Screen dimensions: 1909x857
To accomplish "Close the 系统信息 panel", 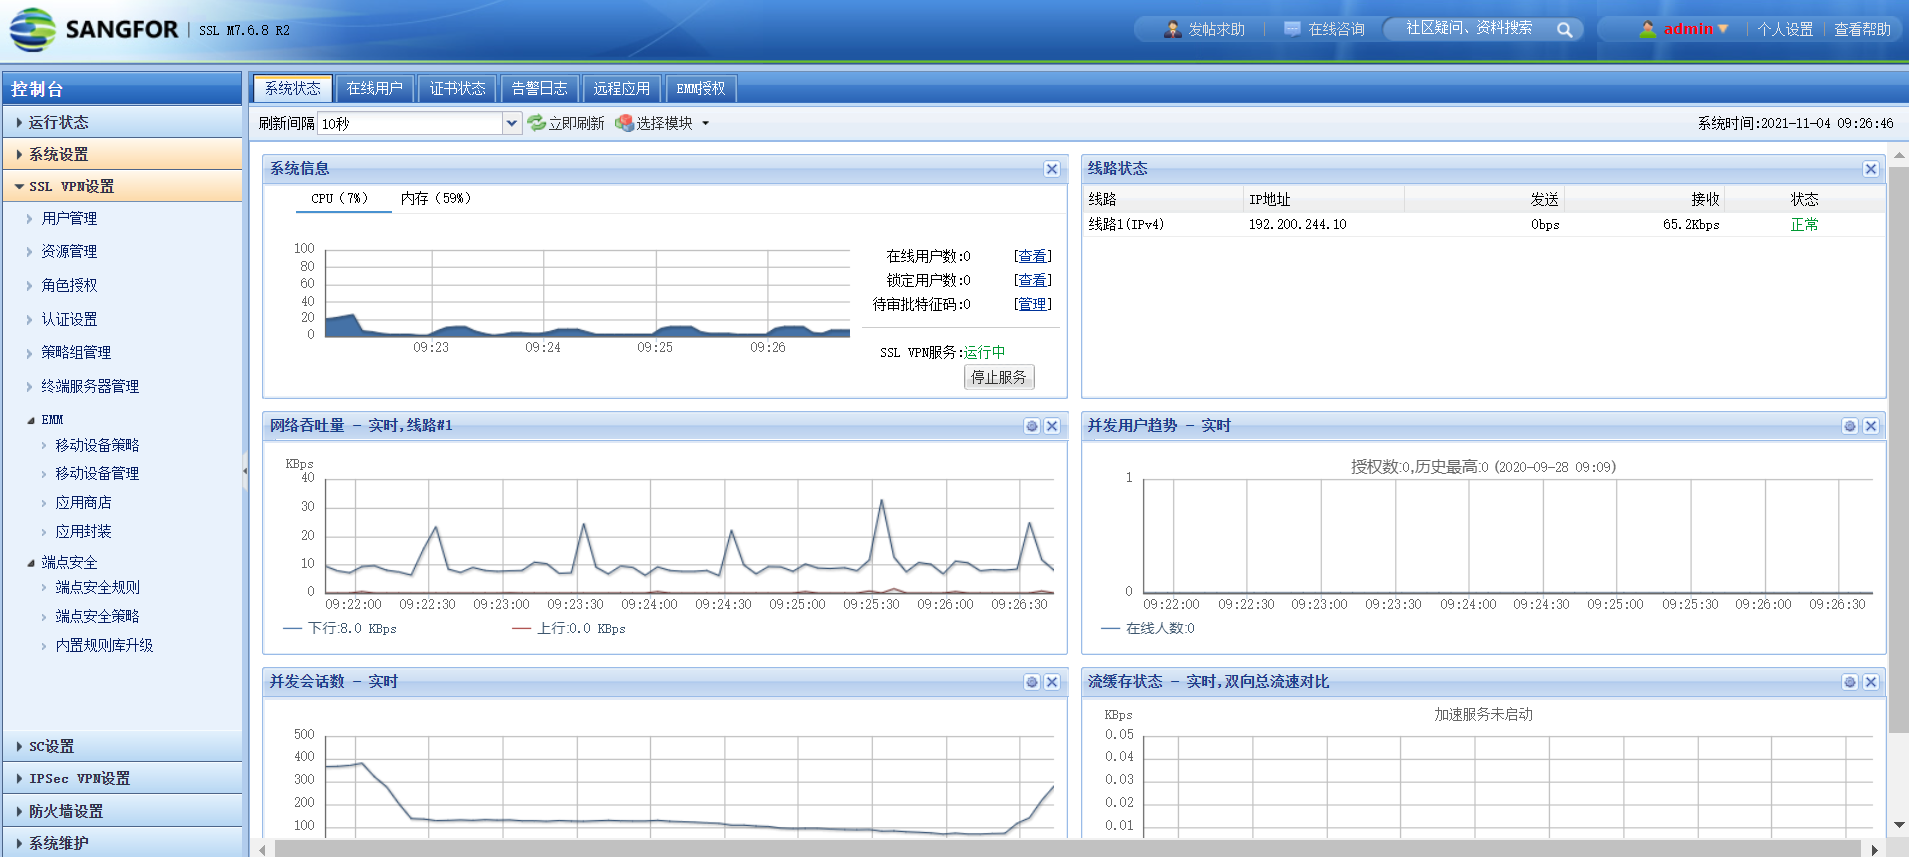I will coord(1052,169).
